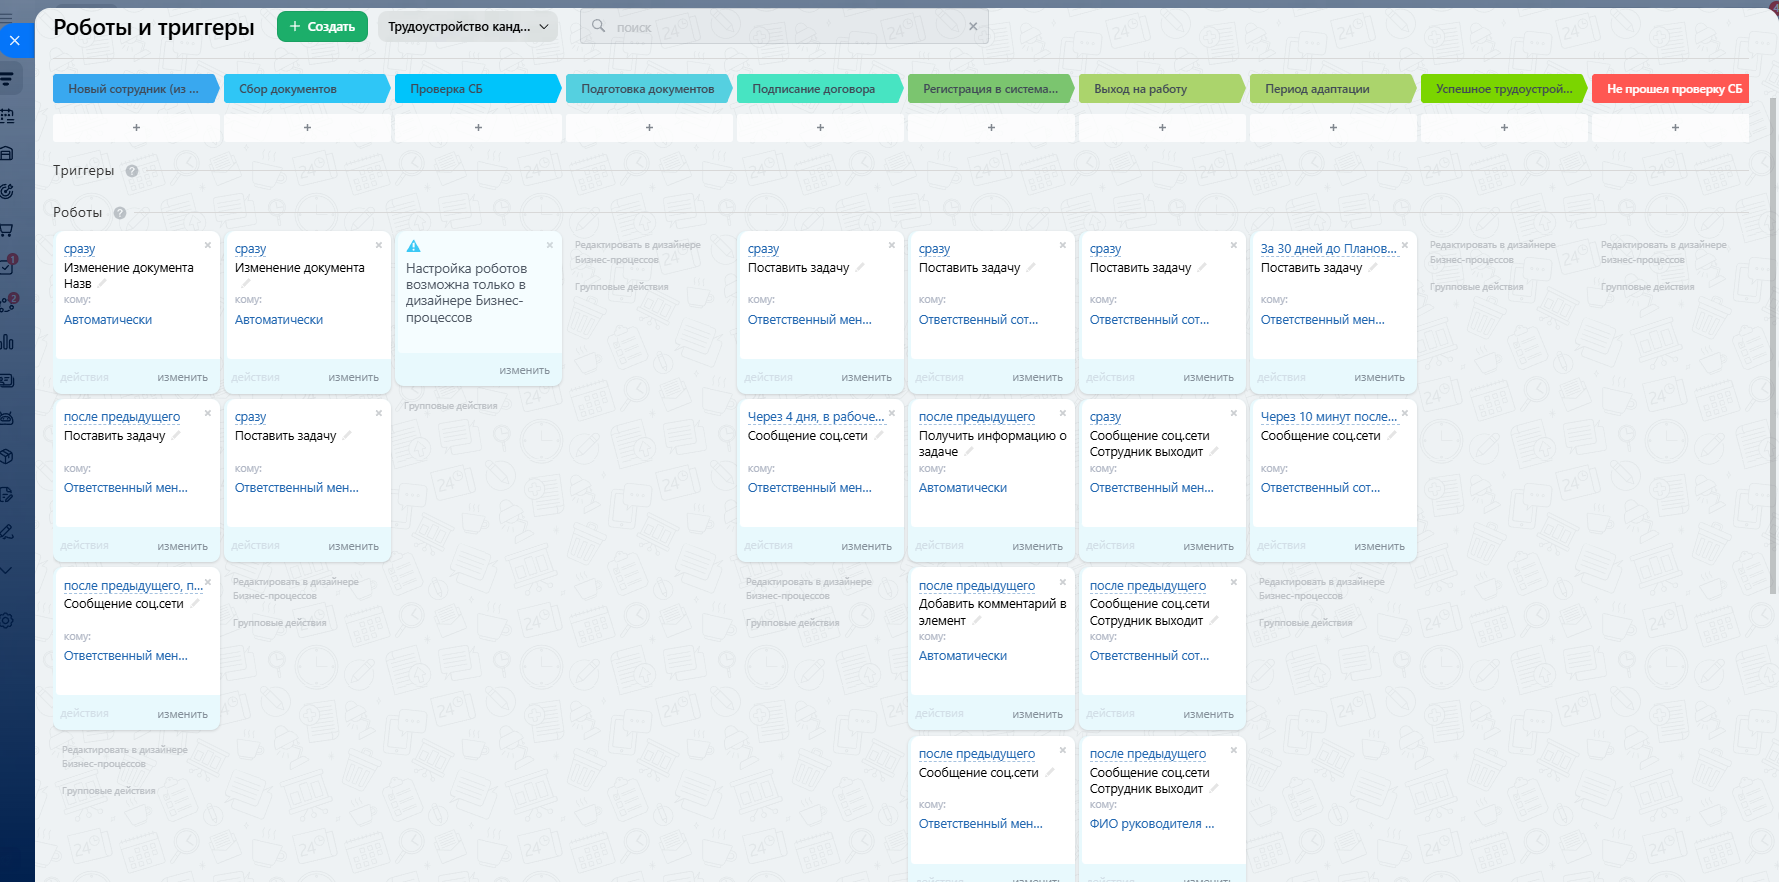This screenshot has height=882, width=1779.
Task: Clear the search field with its X icon
Action: (x=973, y=27)
